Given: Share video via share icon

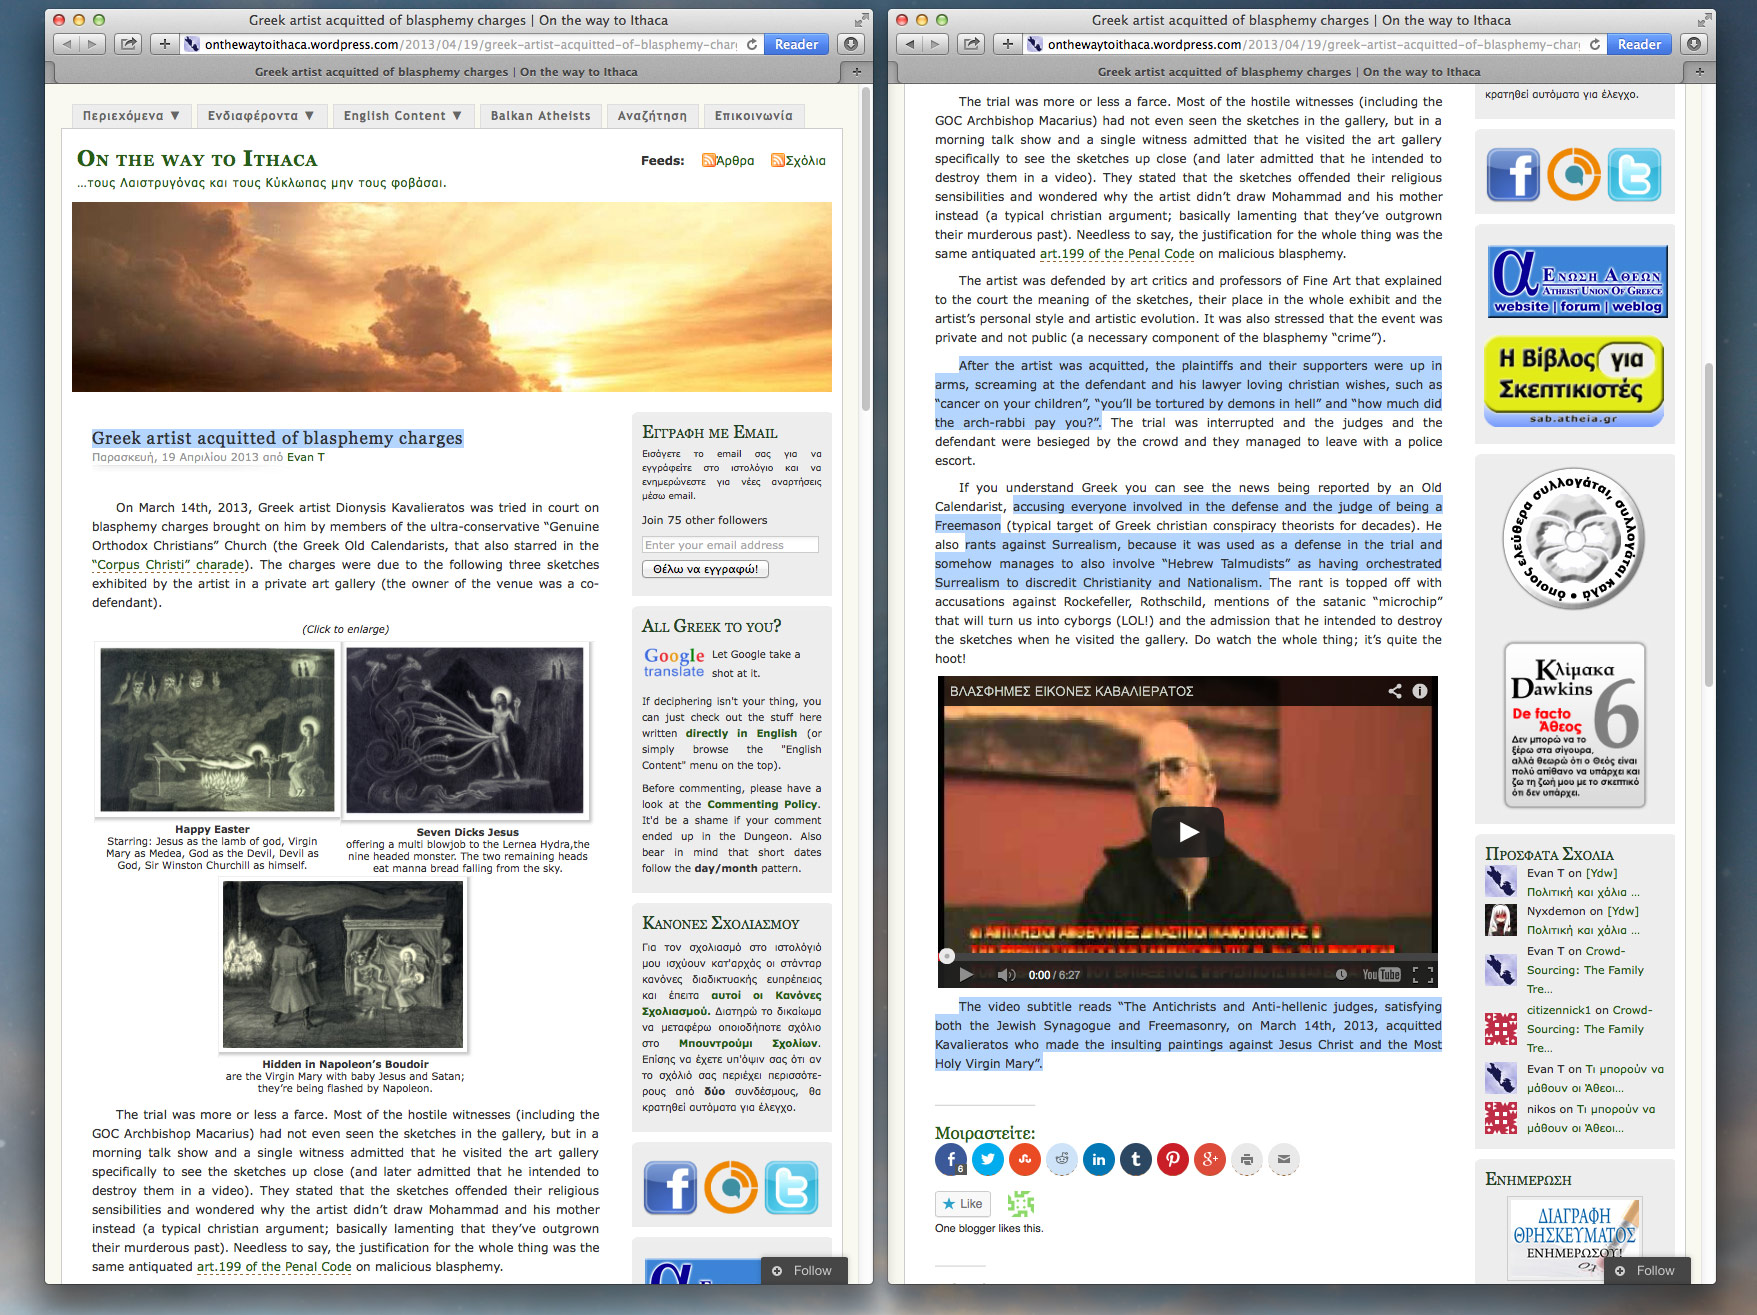Looking at the screenshot, I should (x=1395, y=691).
